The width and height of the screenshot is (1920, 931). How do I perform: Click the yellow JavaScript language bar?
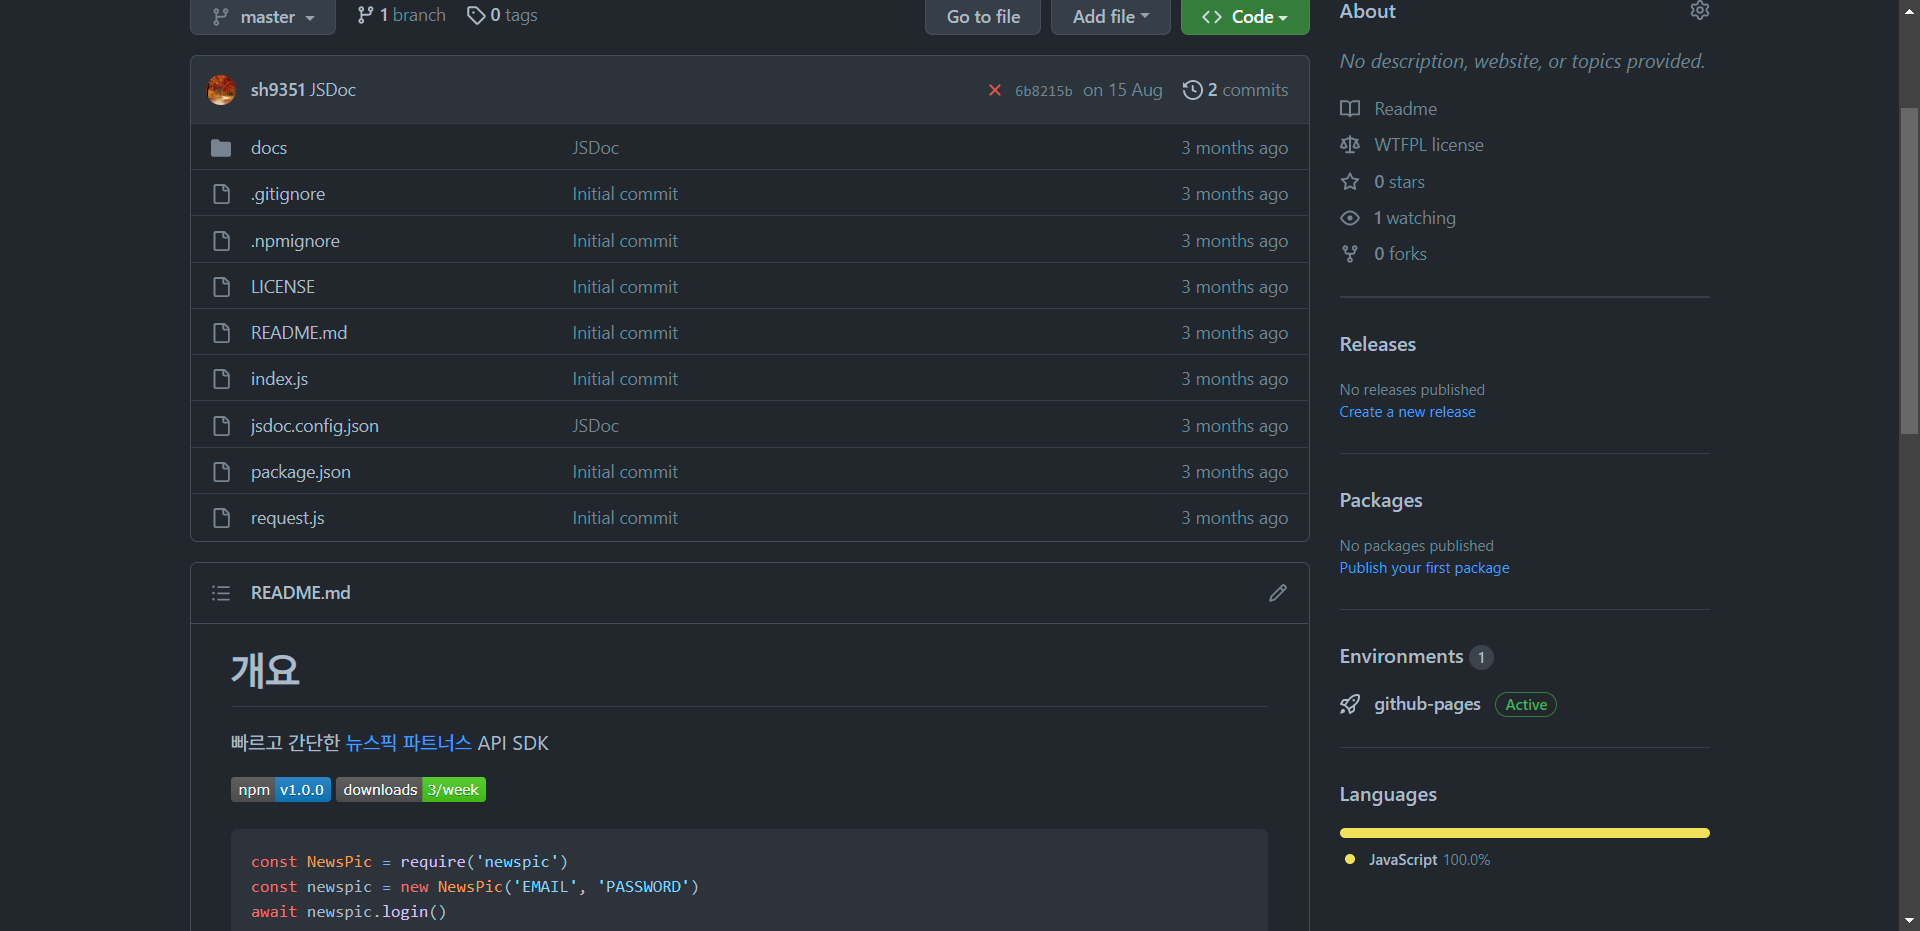[x=1524, y=833]
